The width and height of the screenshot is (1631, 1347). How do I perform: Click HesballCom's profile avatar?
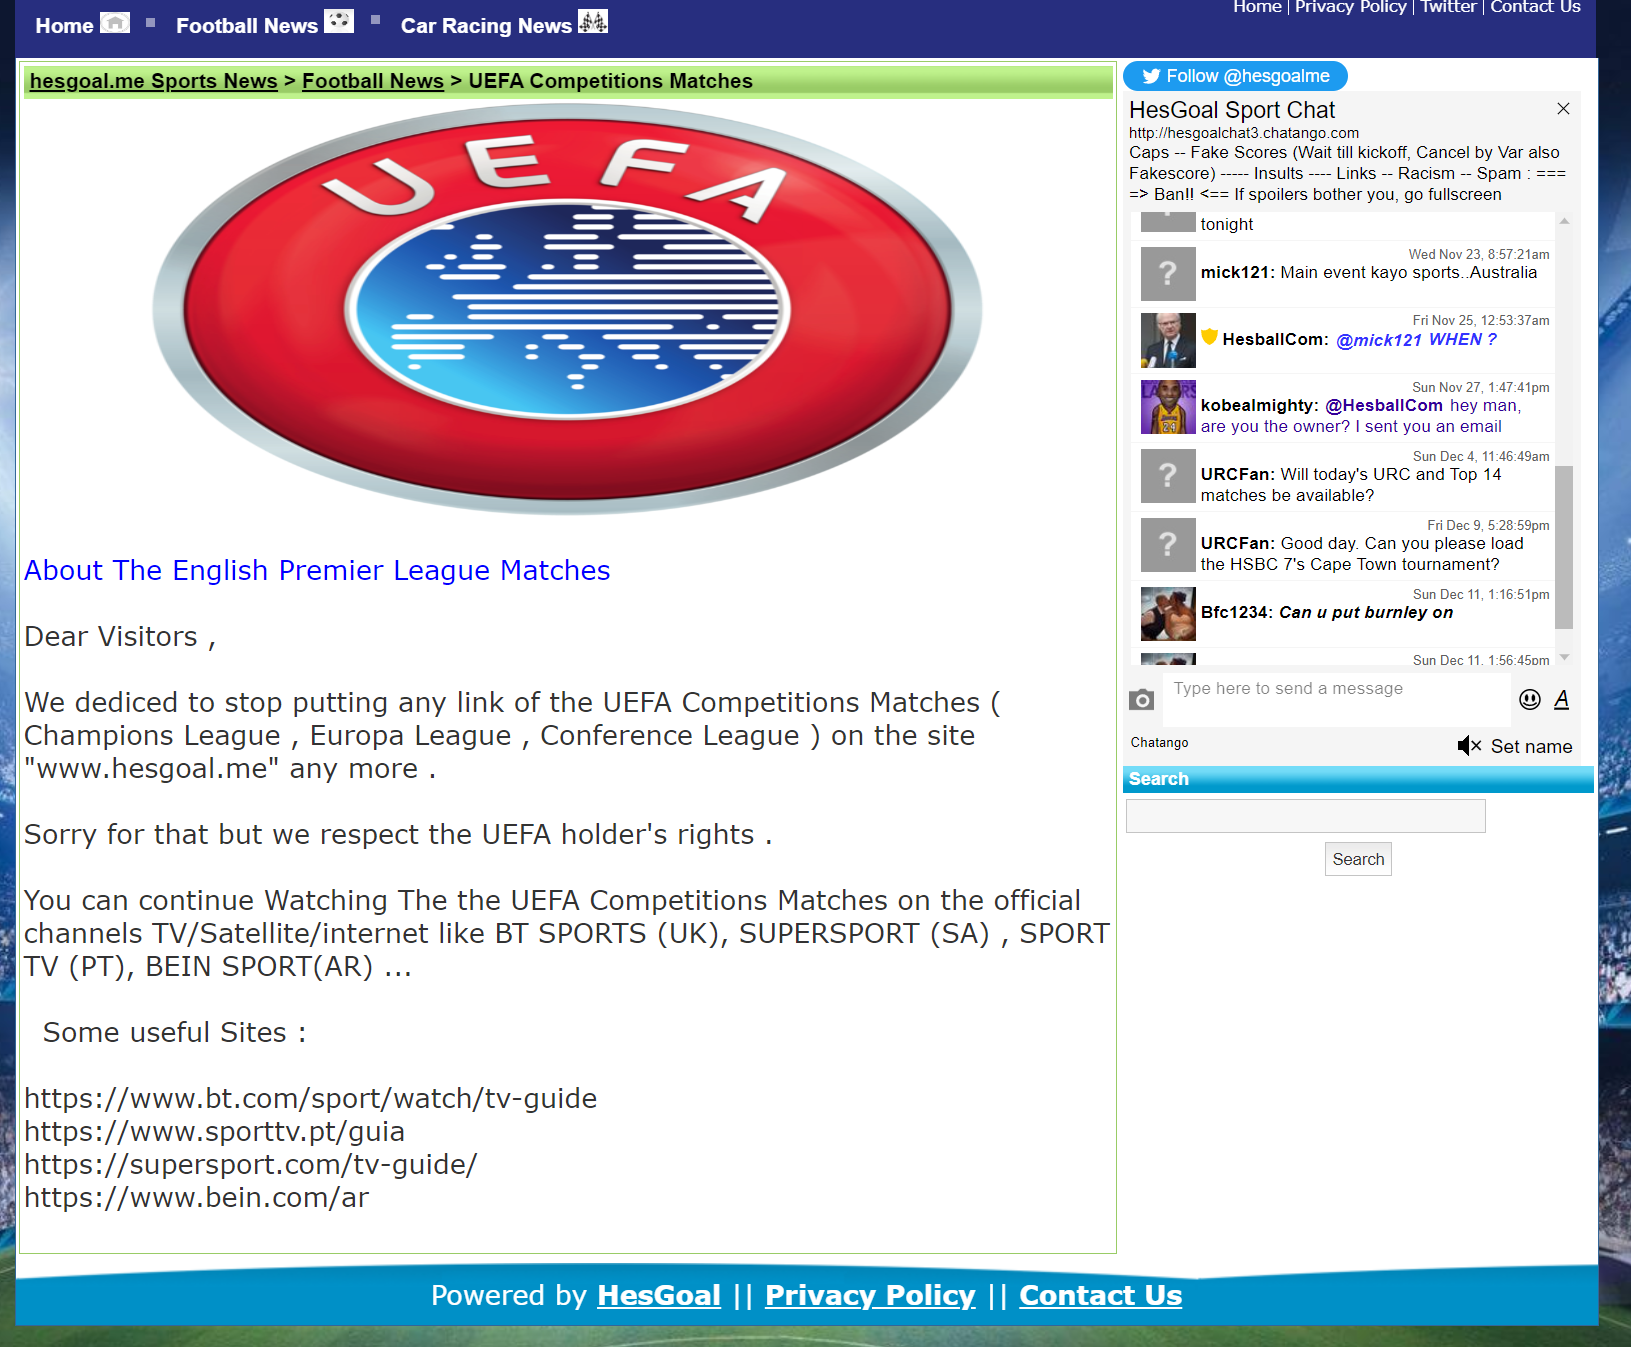point(1168,341)
